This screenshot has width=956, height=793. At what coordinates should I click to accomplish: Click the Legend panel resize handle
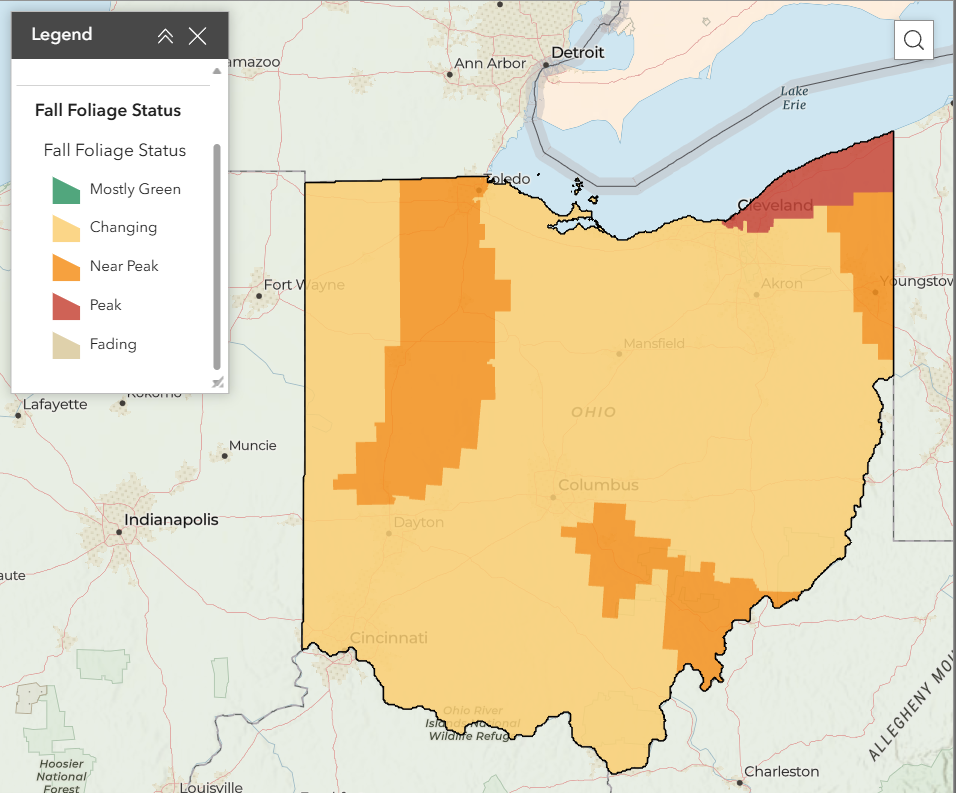click(217, 383)
